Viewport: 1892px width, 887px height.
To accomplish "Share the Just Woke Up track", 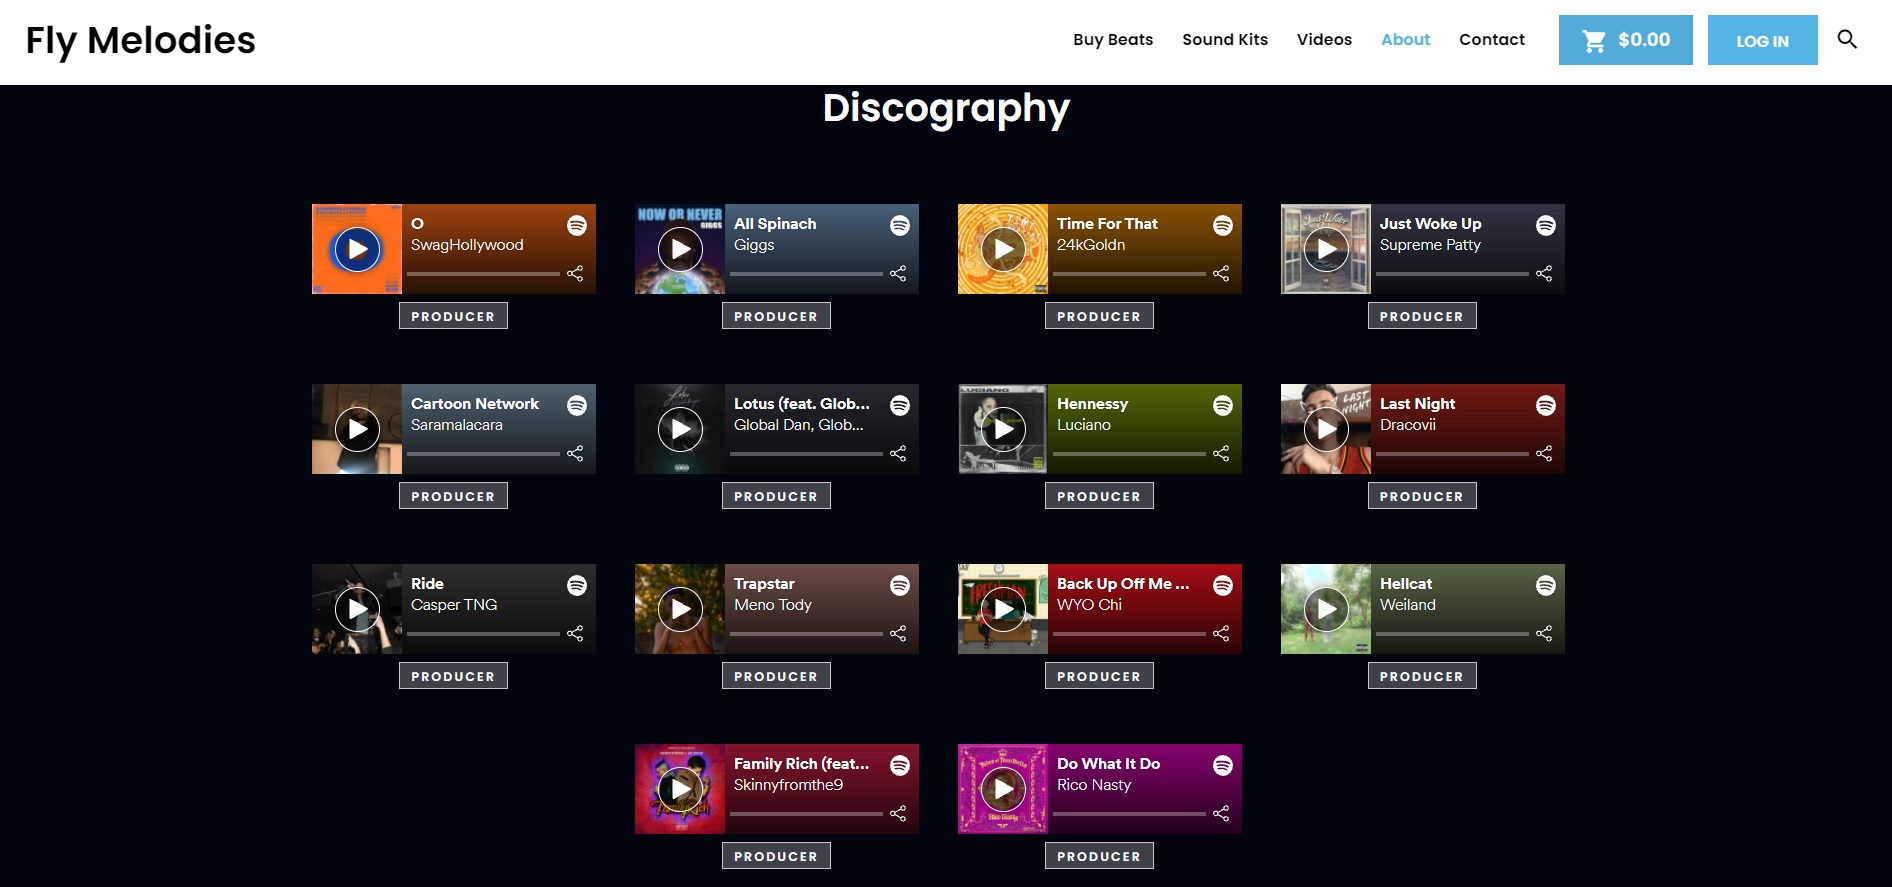I will tap(1544, 273).
